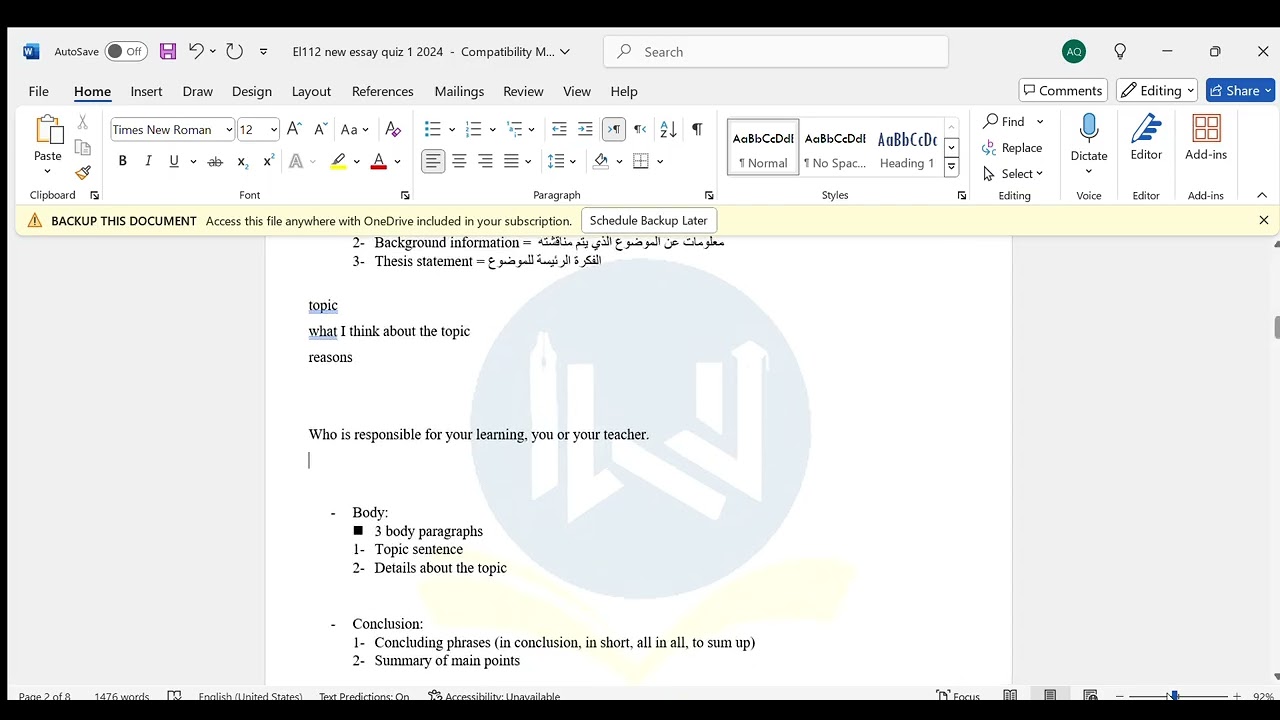This screenshot has height=720, width=1280.
Task: Open the Dictate microphone
Action: tap(1089, 137)
